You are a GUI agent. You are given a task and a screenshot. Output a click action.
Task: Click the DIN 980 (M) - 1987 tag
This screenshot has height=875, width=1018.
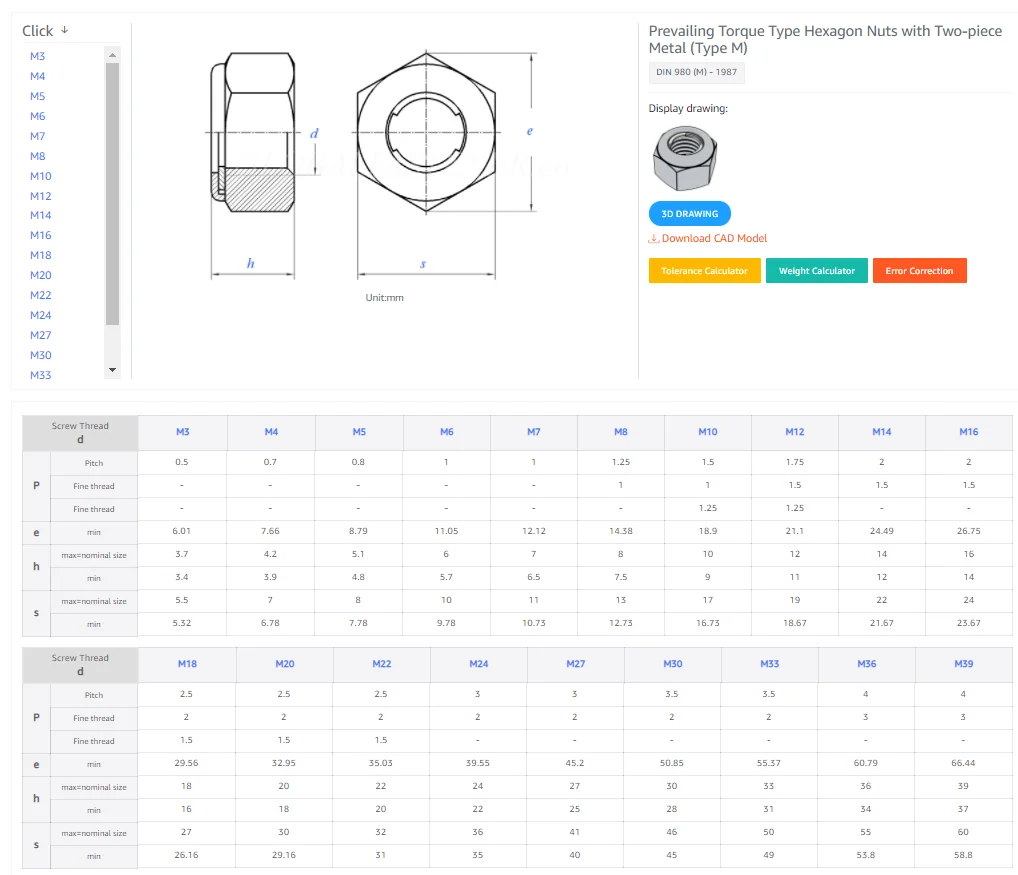[x=696, y=72]
